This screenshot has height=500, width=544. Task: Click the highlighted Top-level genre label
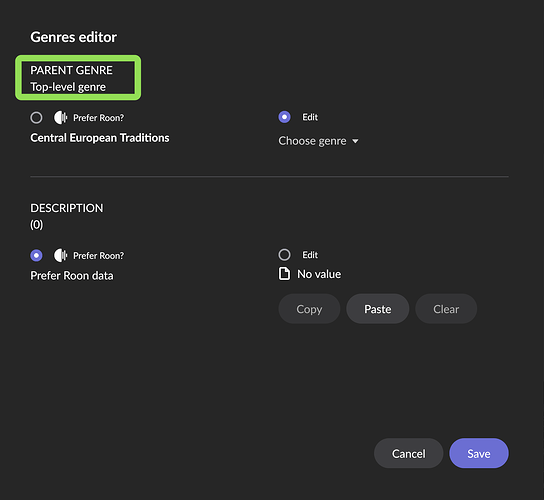[x=68, y=87]
